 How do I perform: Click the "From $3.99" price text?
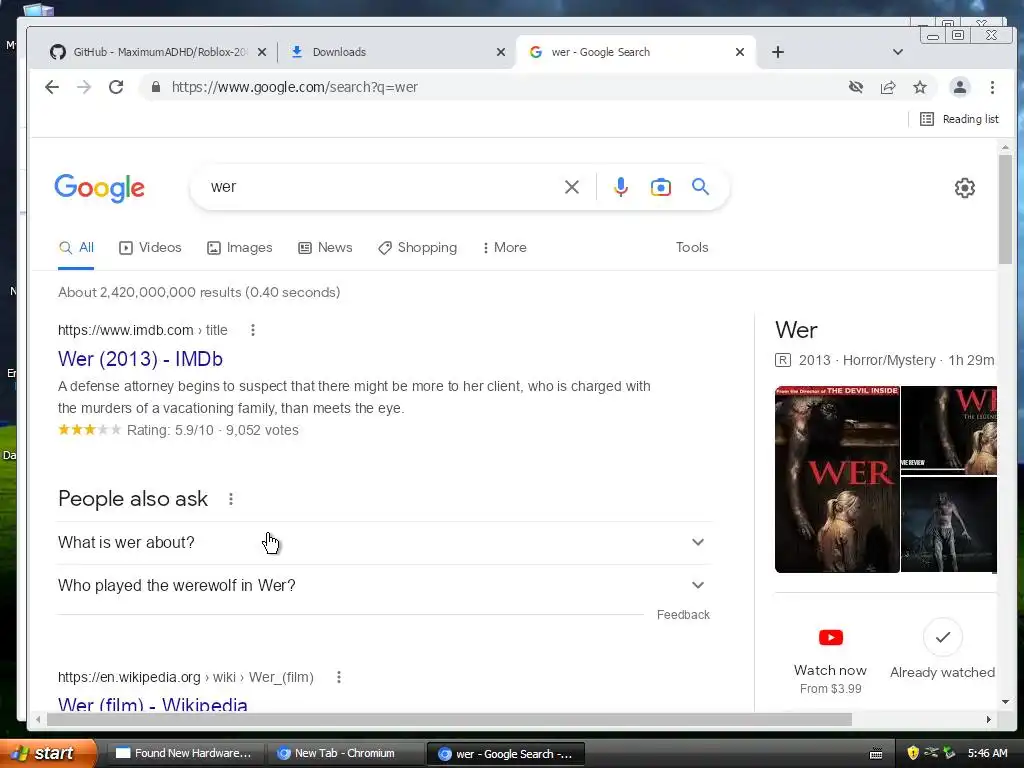coord(831,689)
